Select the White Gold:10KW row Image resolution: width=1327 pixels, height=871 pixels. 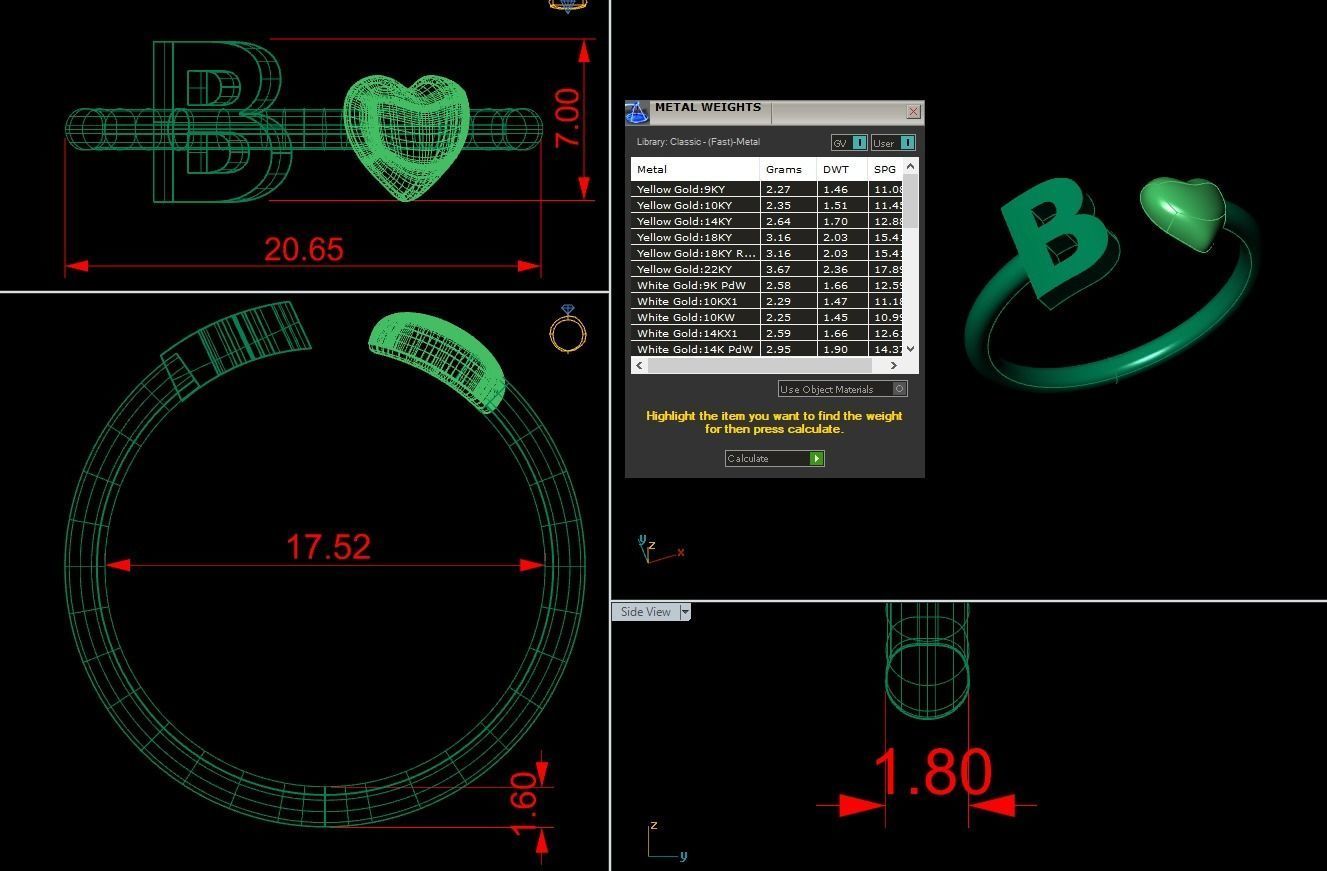tap(767, 317)
